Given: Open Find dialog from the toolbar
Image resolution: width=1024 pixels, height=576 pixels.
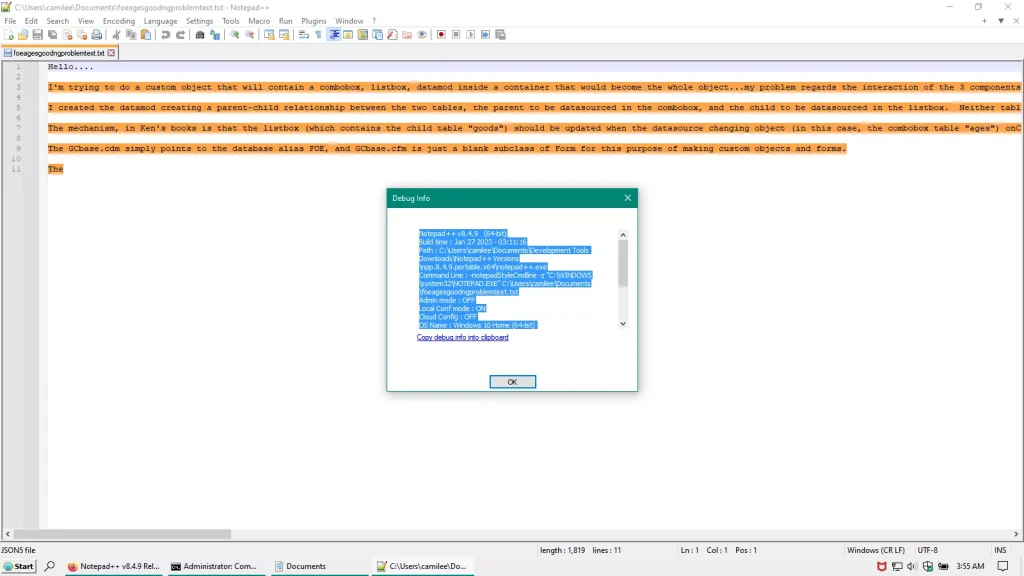Looking at the screenshot, I should coord(200,34).
